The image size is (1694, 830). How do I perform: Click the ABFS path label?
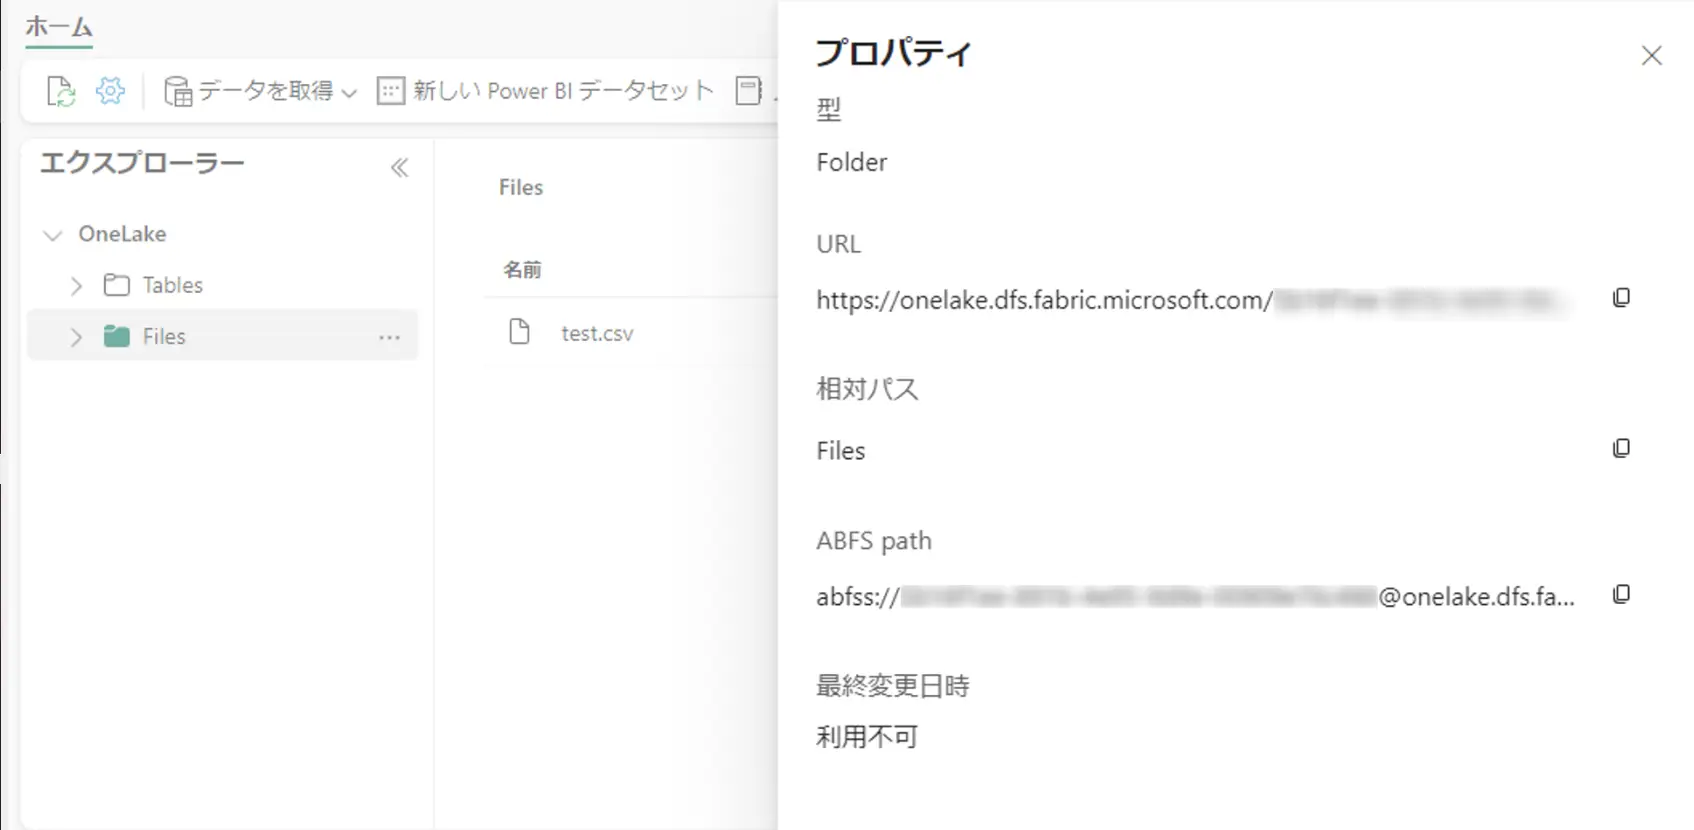[x=874, y=541]
